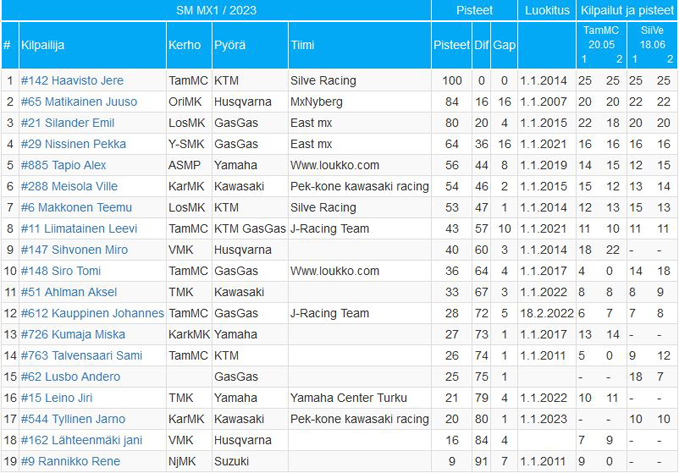Open rider link #142 Haavisto Jere
679x473 pixels.
coord(72,81)
